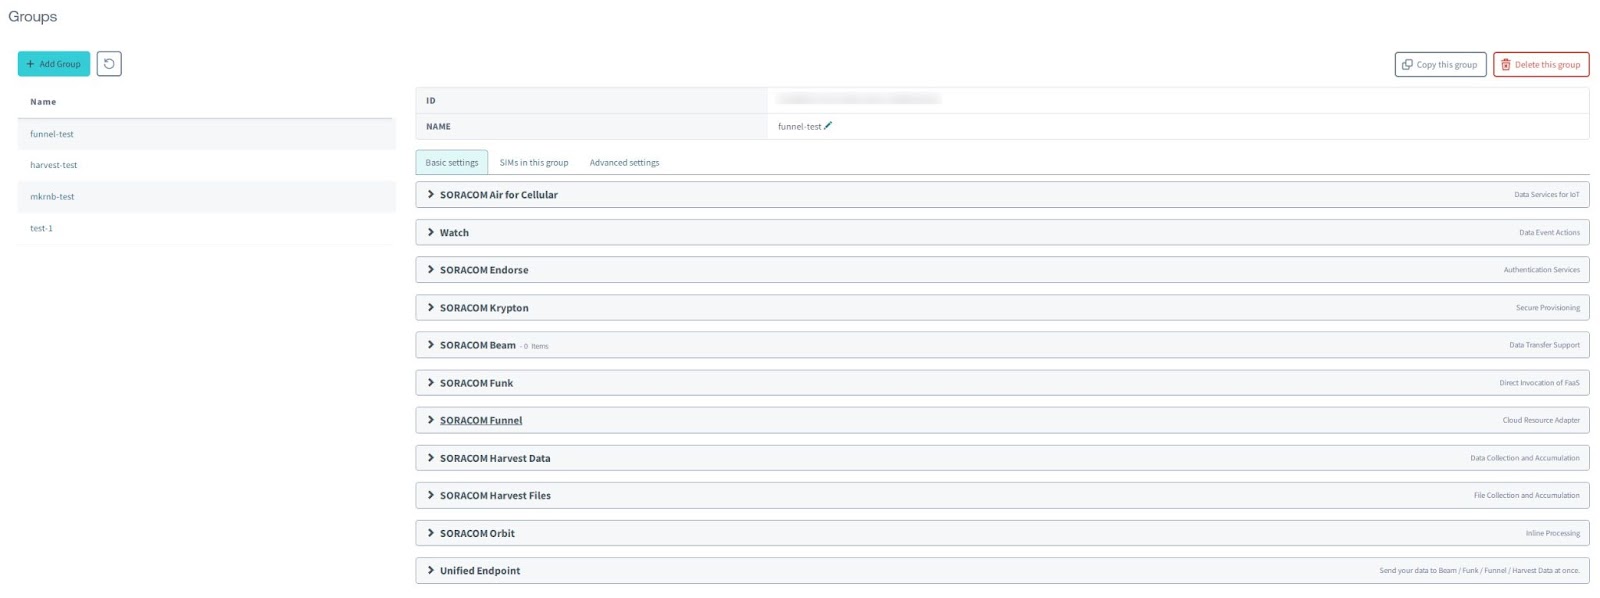Image resolution: width=1600 pixels, height=598 pixels.
Task: Click the Authentication Services label
Action: click(x=1541, y=270)
